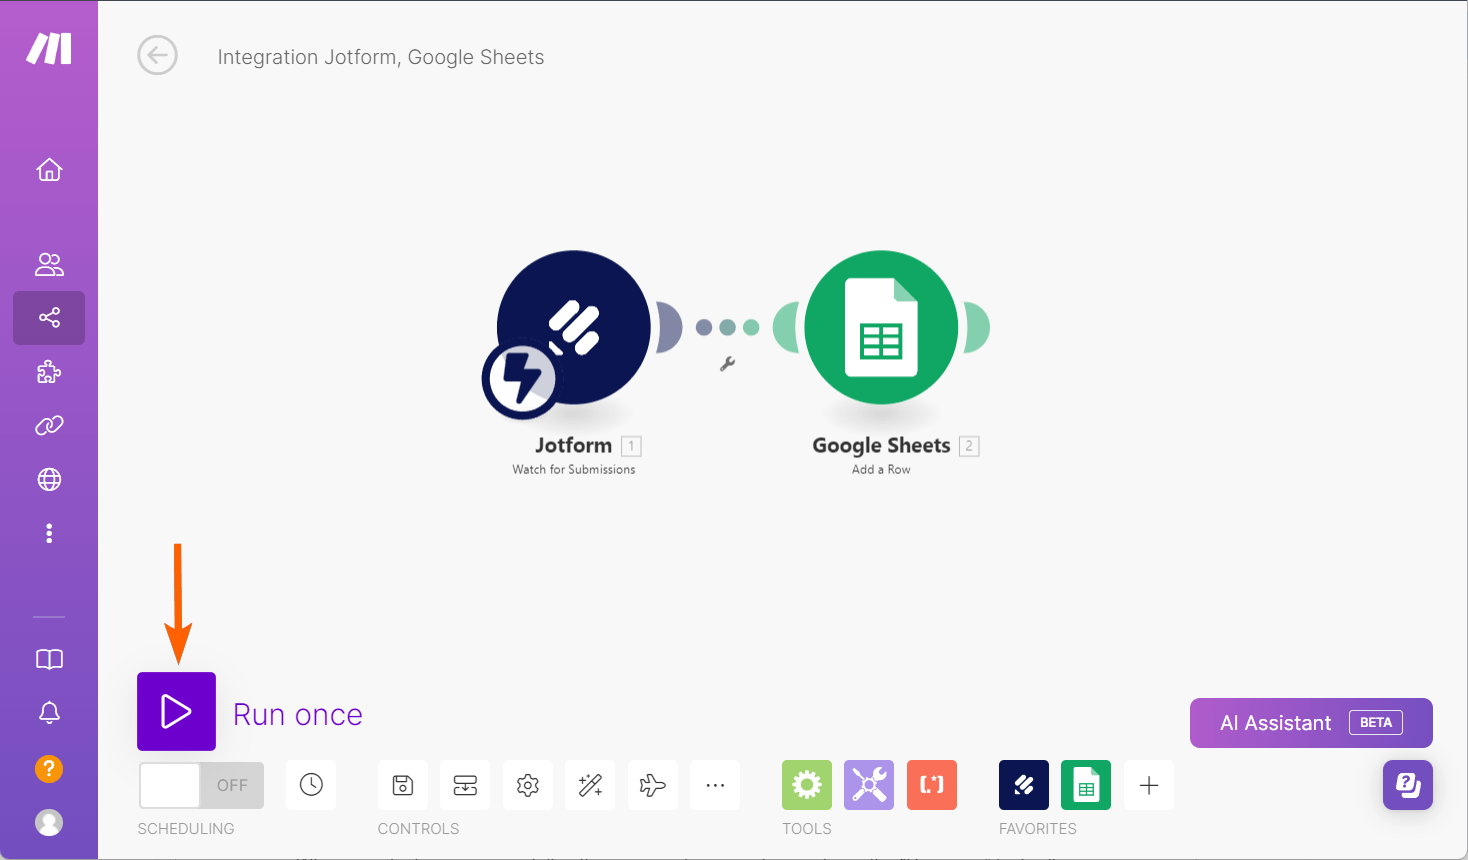This screenshot has width=1468, height=860.
Task: Save the scenario with the disk icon
Action: [403, 785]
